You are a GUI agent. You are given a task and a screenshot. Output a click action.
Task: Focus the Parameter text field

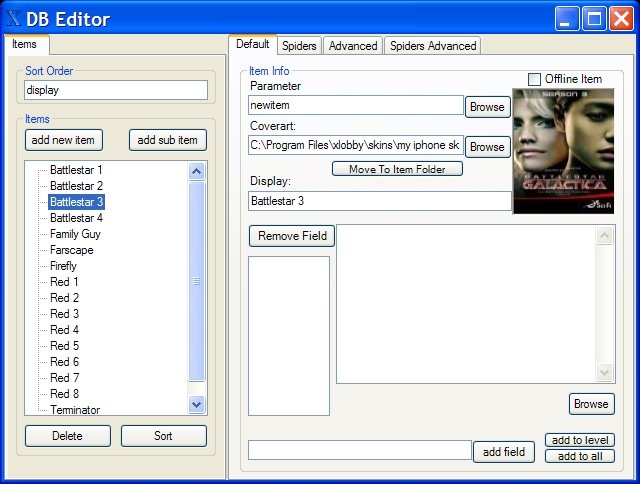(356, 105)
